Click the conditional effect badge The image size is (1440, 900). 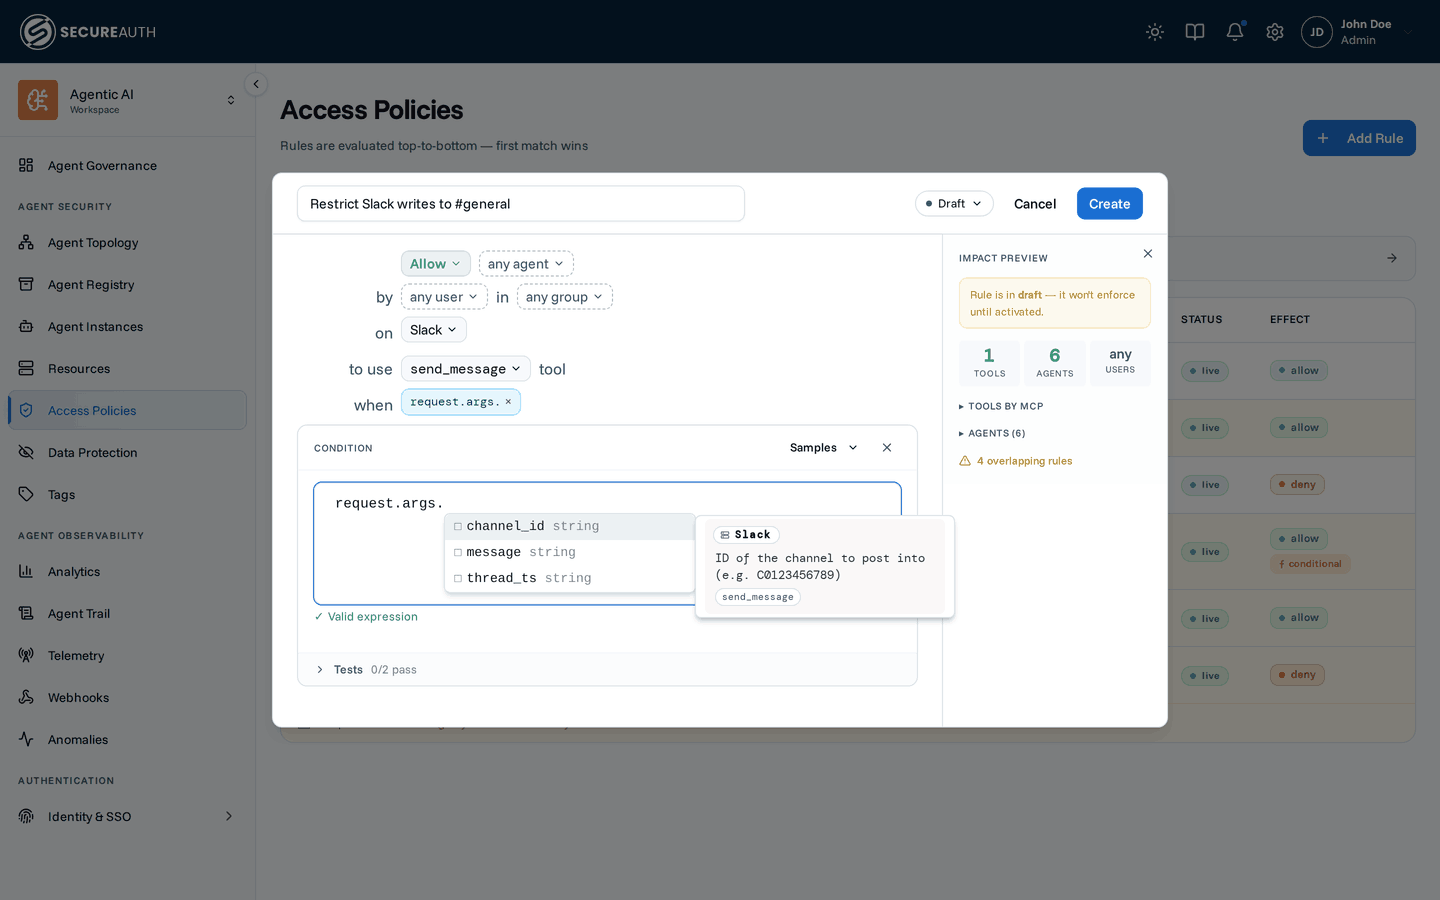[1310, 564]
